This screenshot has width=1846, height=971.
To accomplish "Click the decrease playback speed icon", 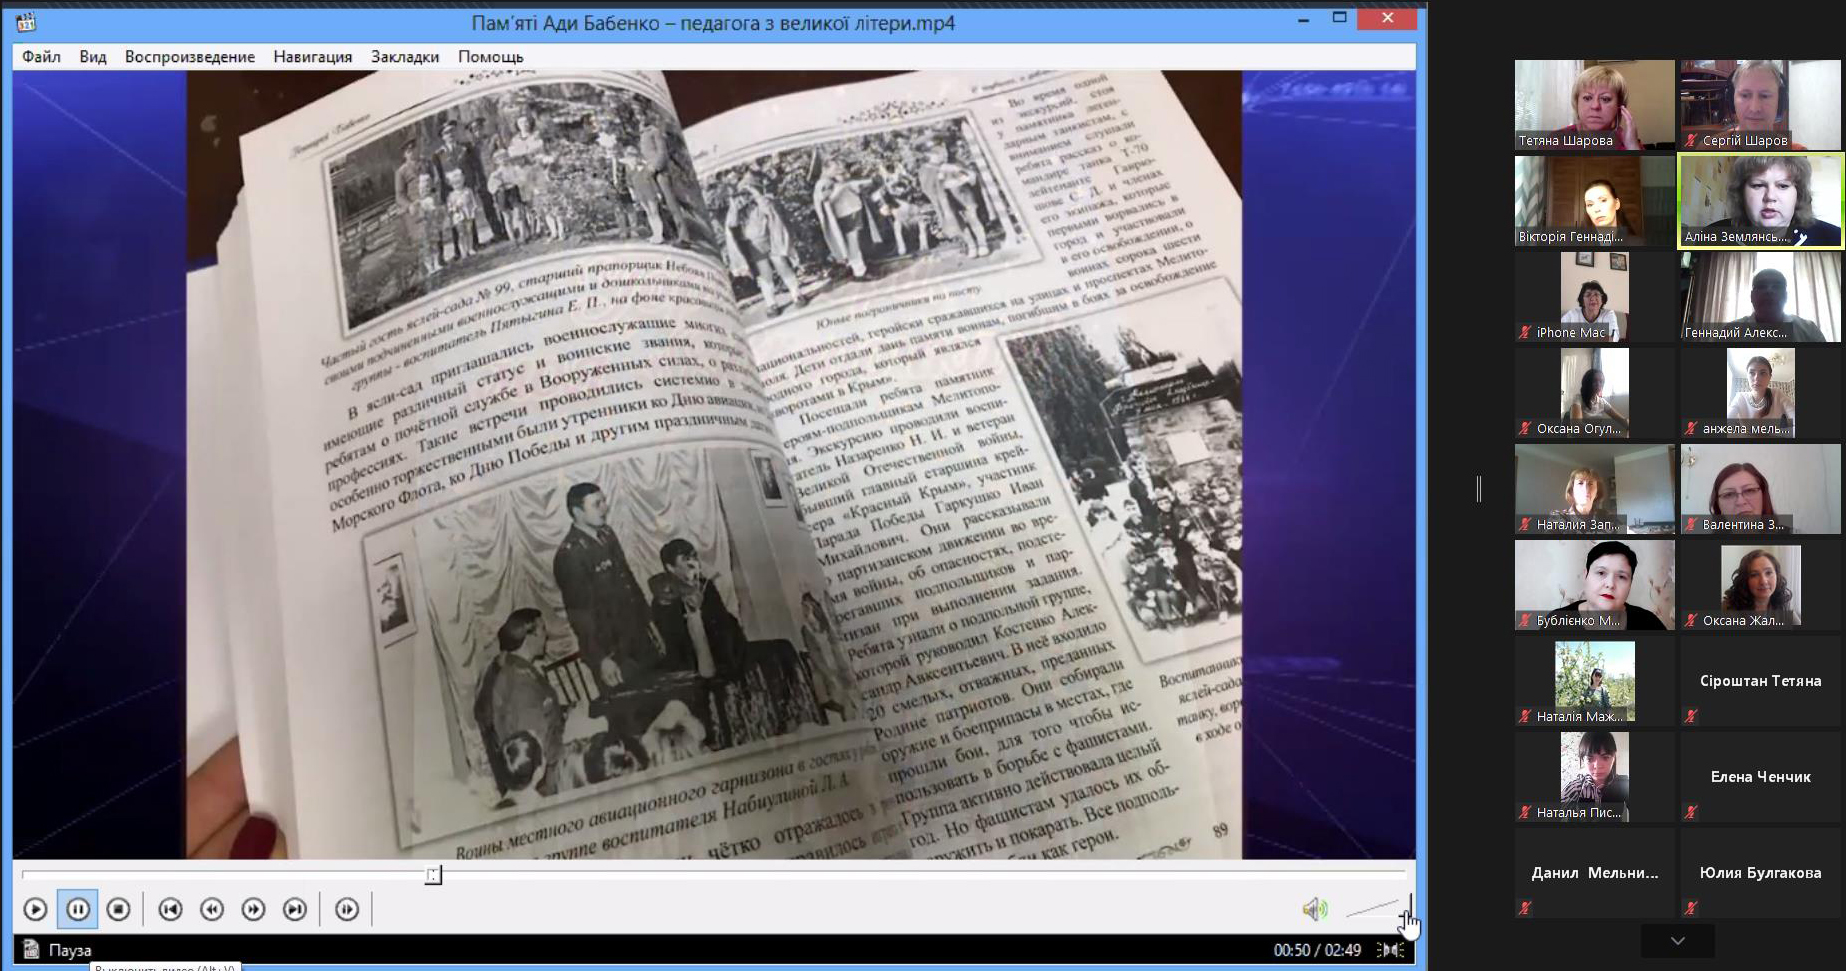I will 212,909.
